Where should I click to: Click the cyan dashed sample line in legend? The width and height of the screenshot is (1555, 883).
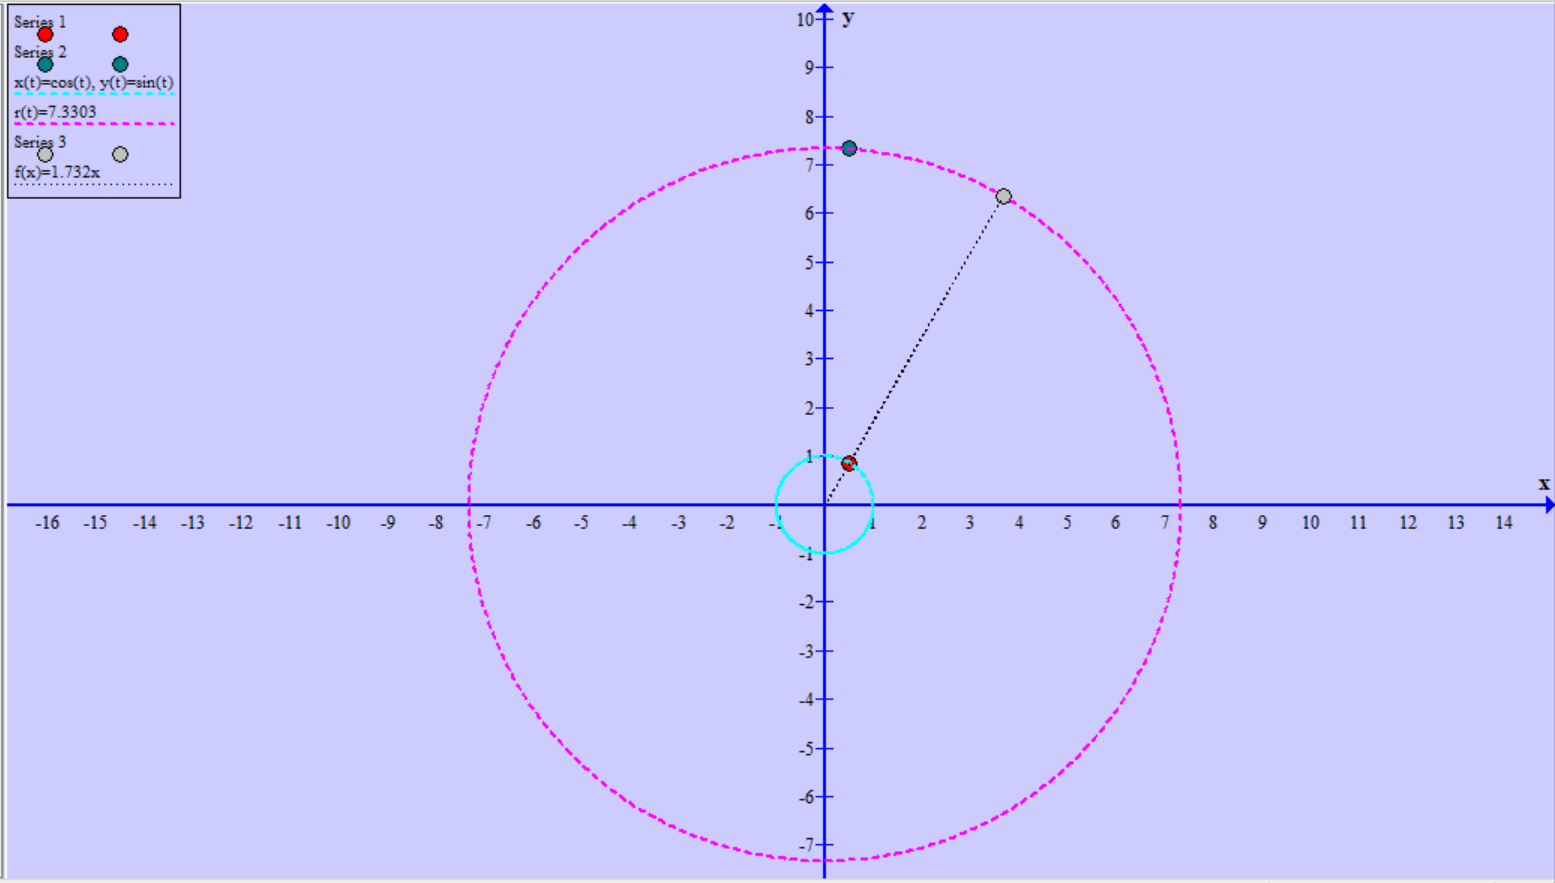point(94,94)
